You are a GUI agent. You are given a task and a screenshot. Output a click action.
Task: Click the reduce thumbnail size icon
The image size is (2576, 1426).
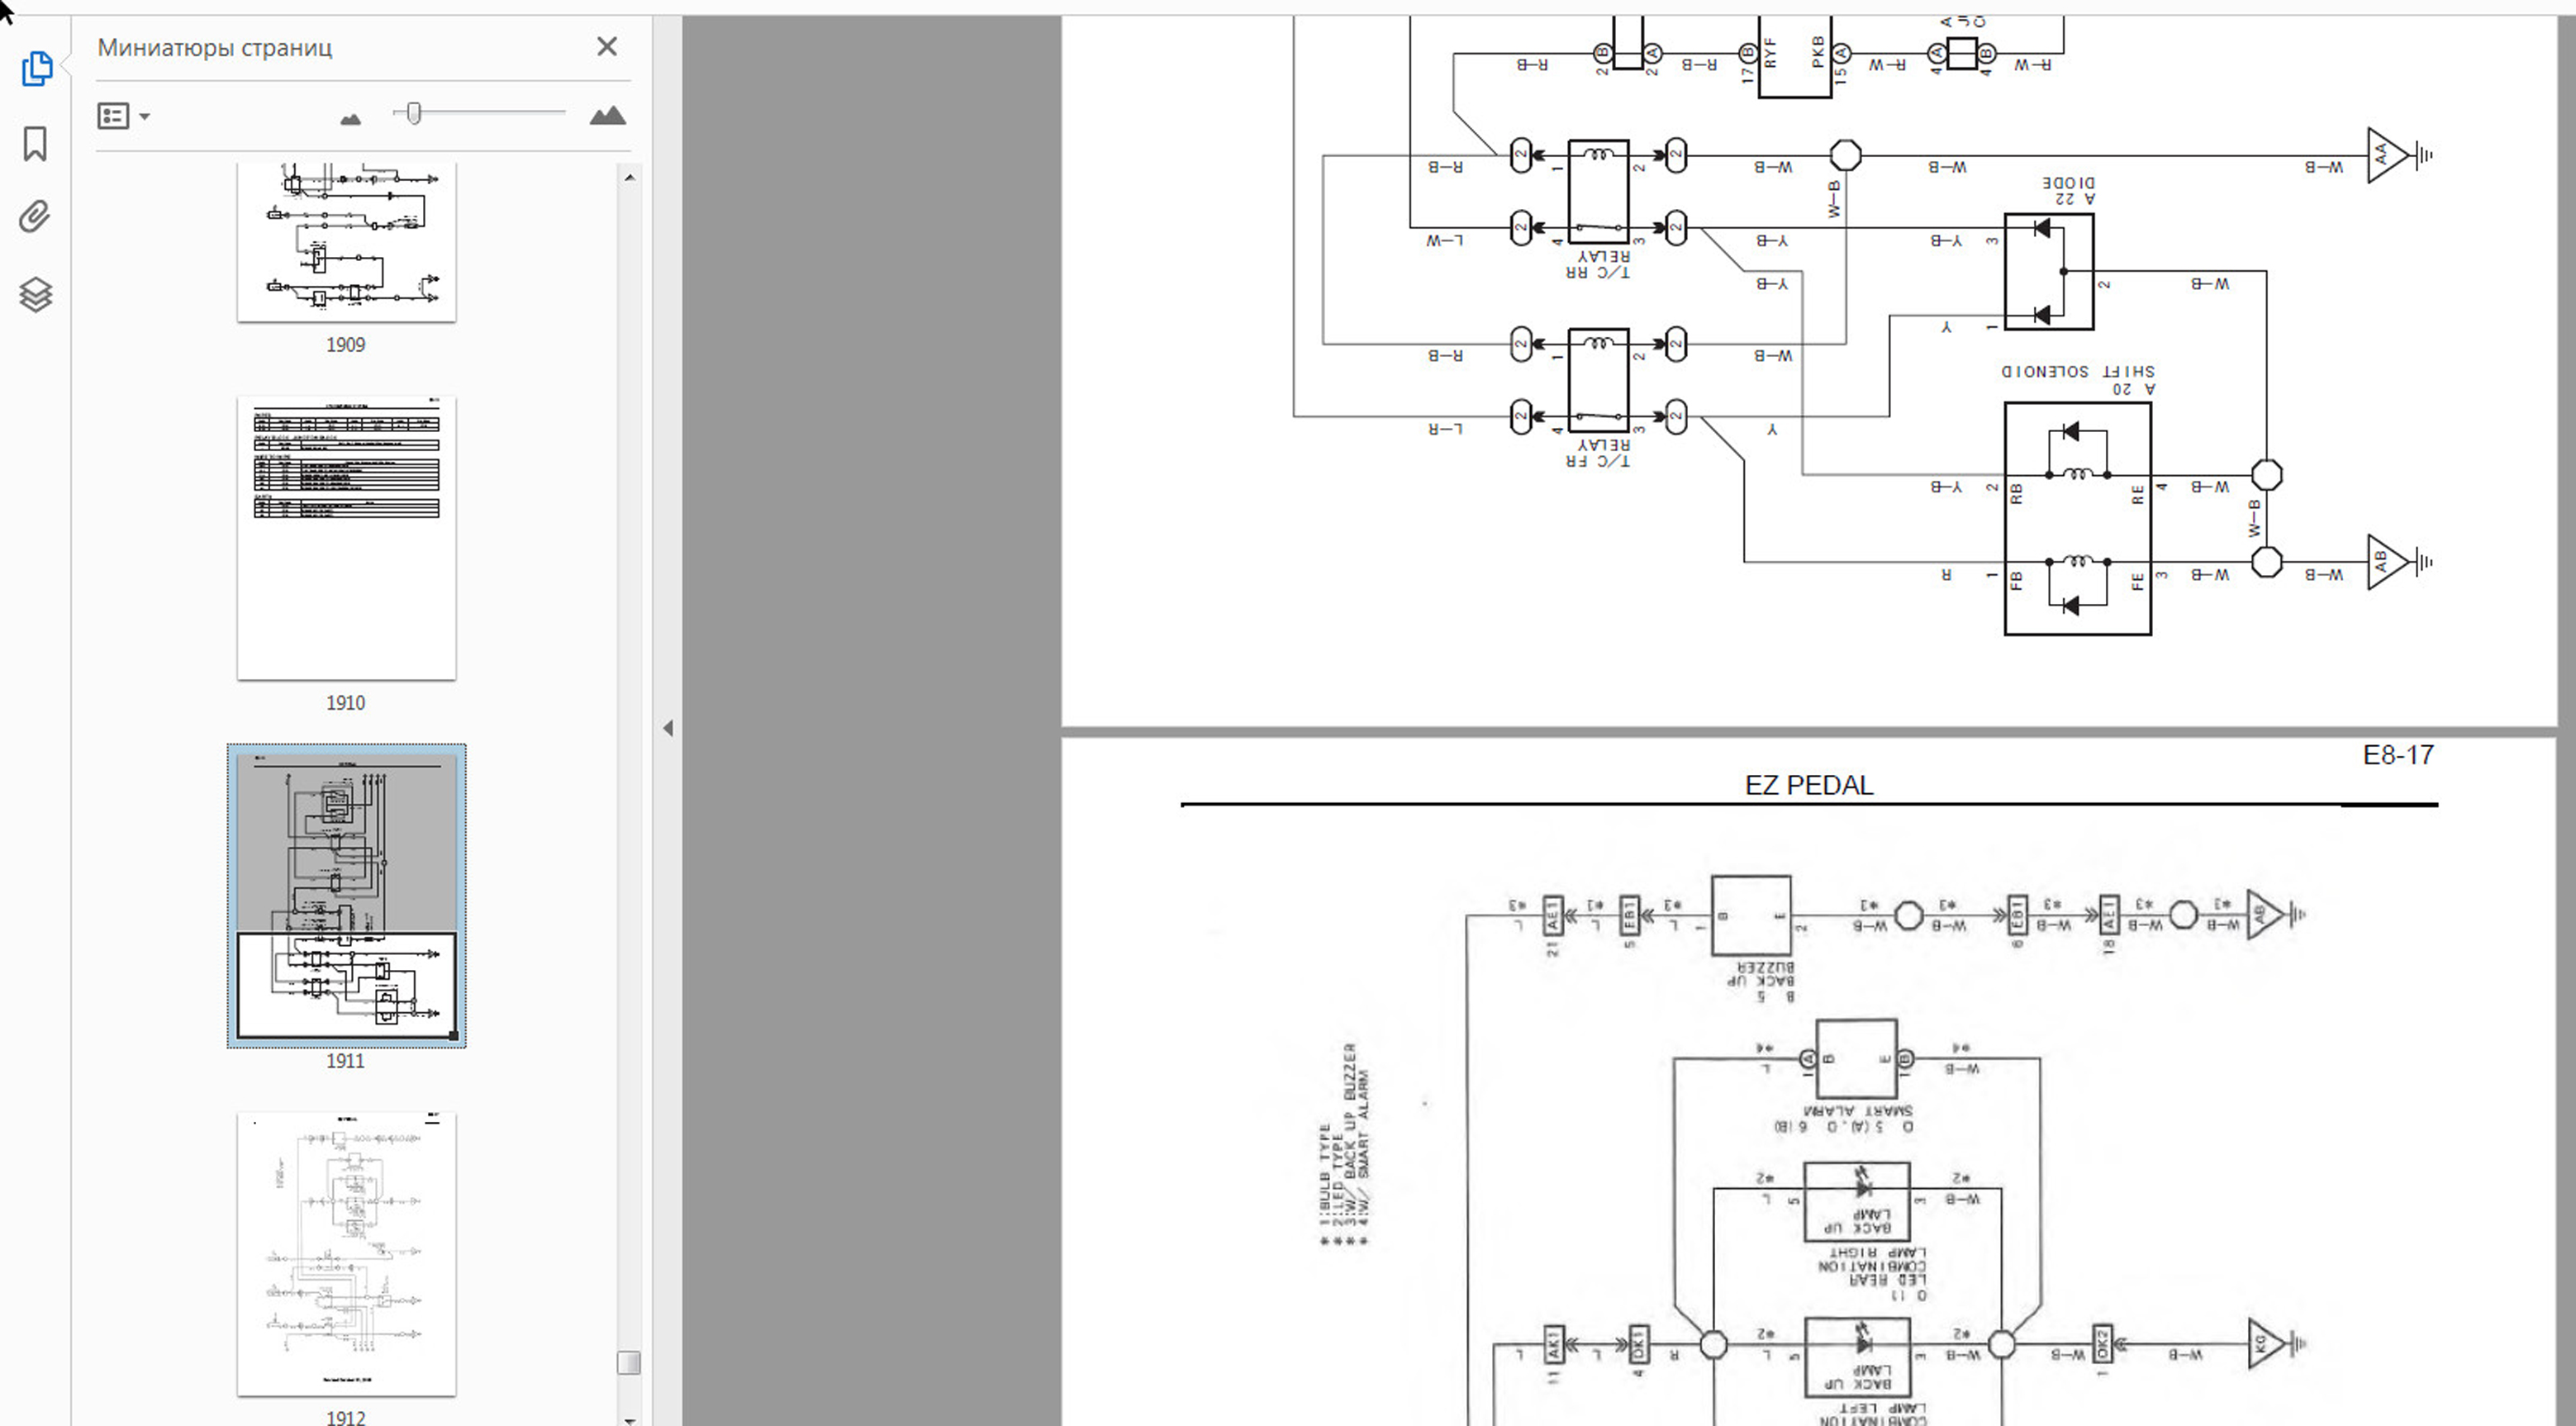point(350,119)
